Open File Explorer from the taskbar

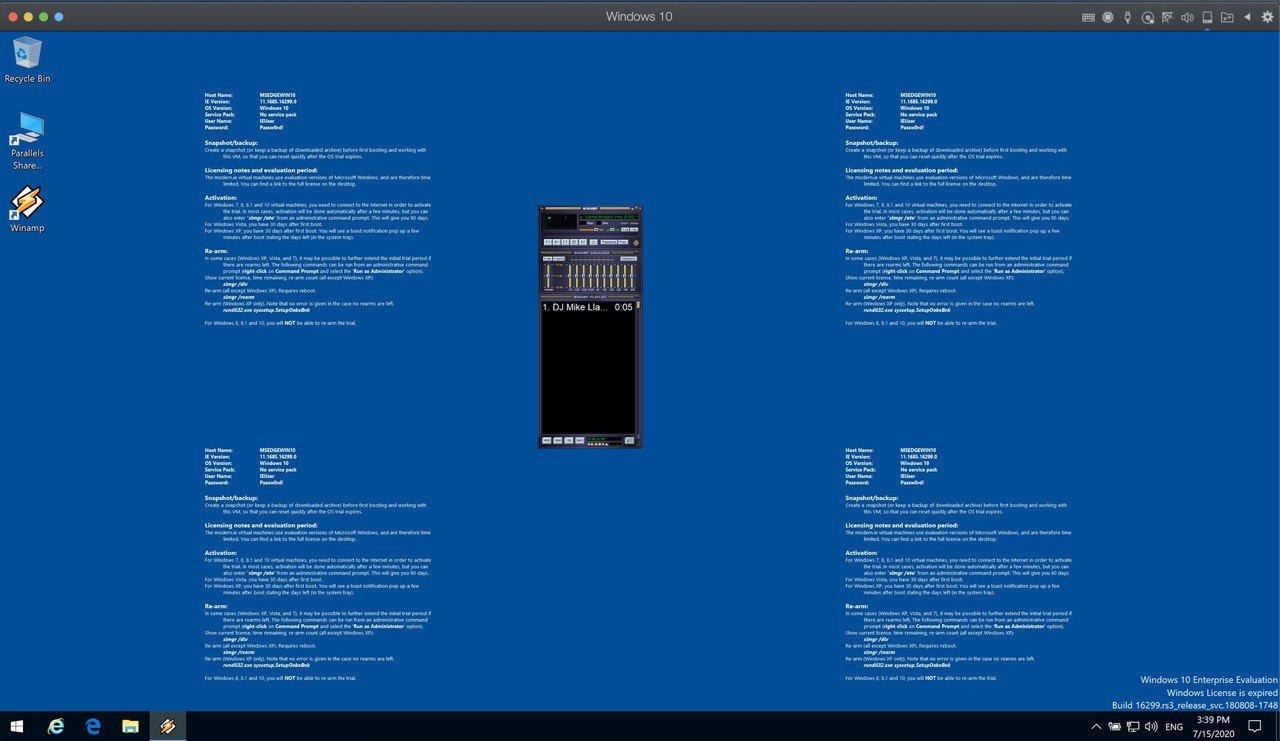click(x=130, y=726)
